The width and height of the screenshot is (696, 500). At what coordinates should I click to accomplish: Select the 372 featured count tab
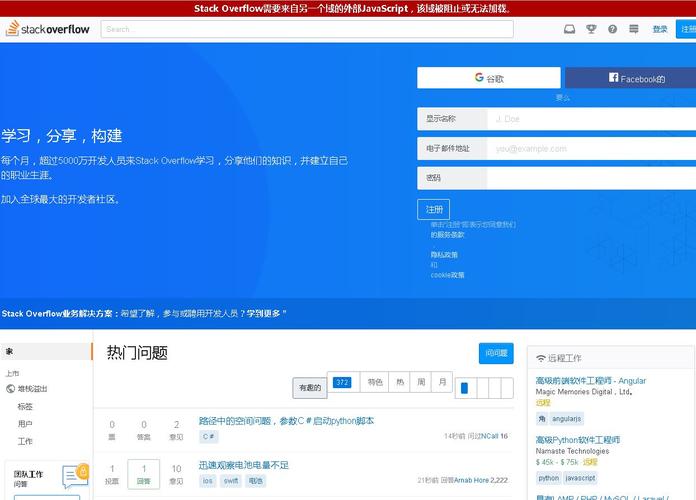(x=342, y=382)
